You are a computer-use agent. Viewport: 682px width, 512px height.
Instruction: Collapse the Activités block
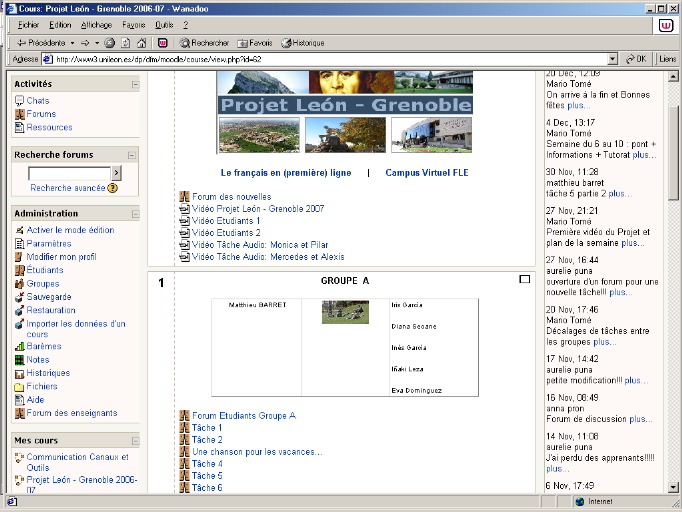coord(134,85)
